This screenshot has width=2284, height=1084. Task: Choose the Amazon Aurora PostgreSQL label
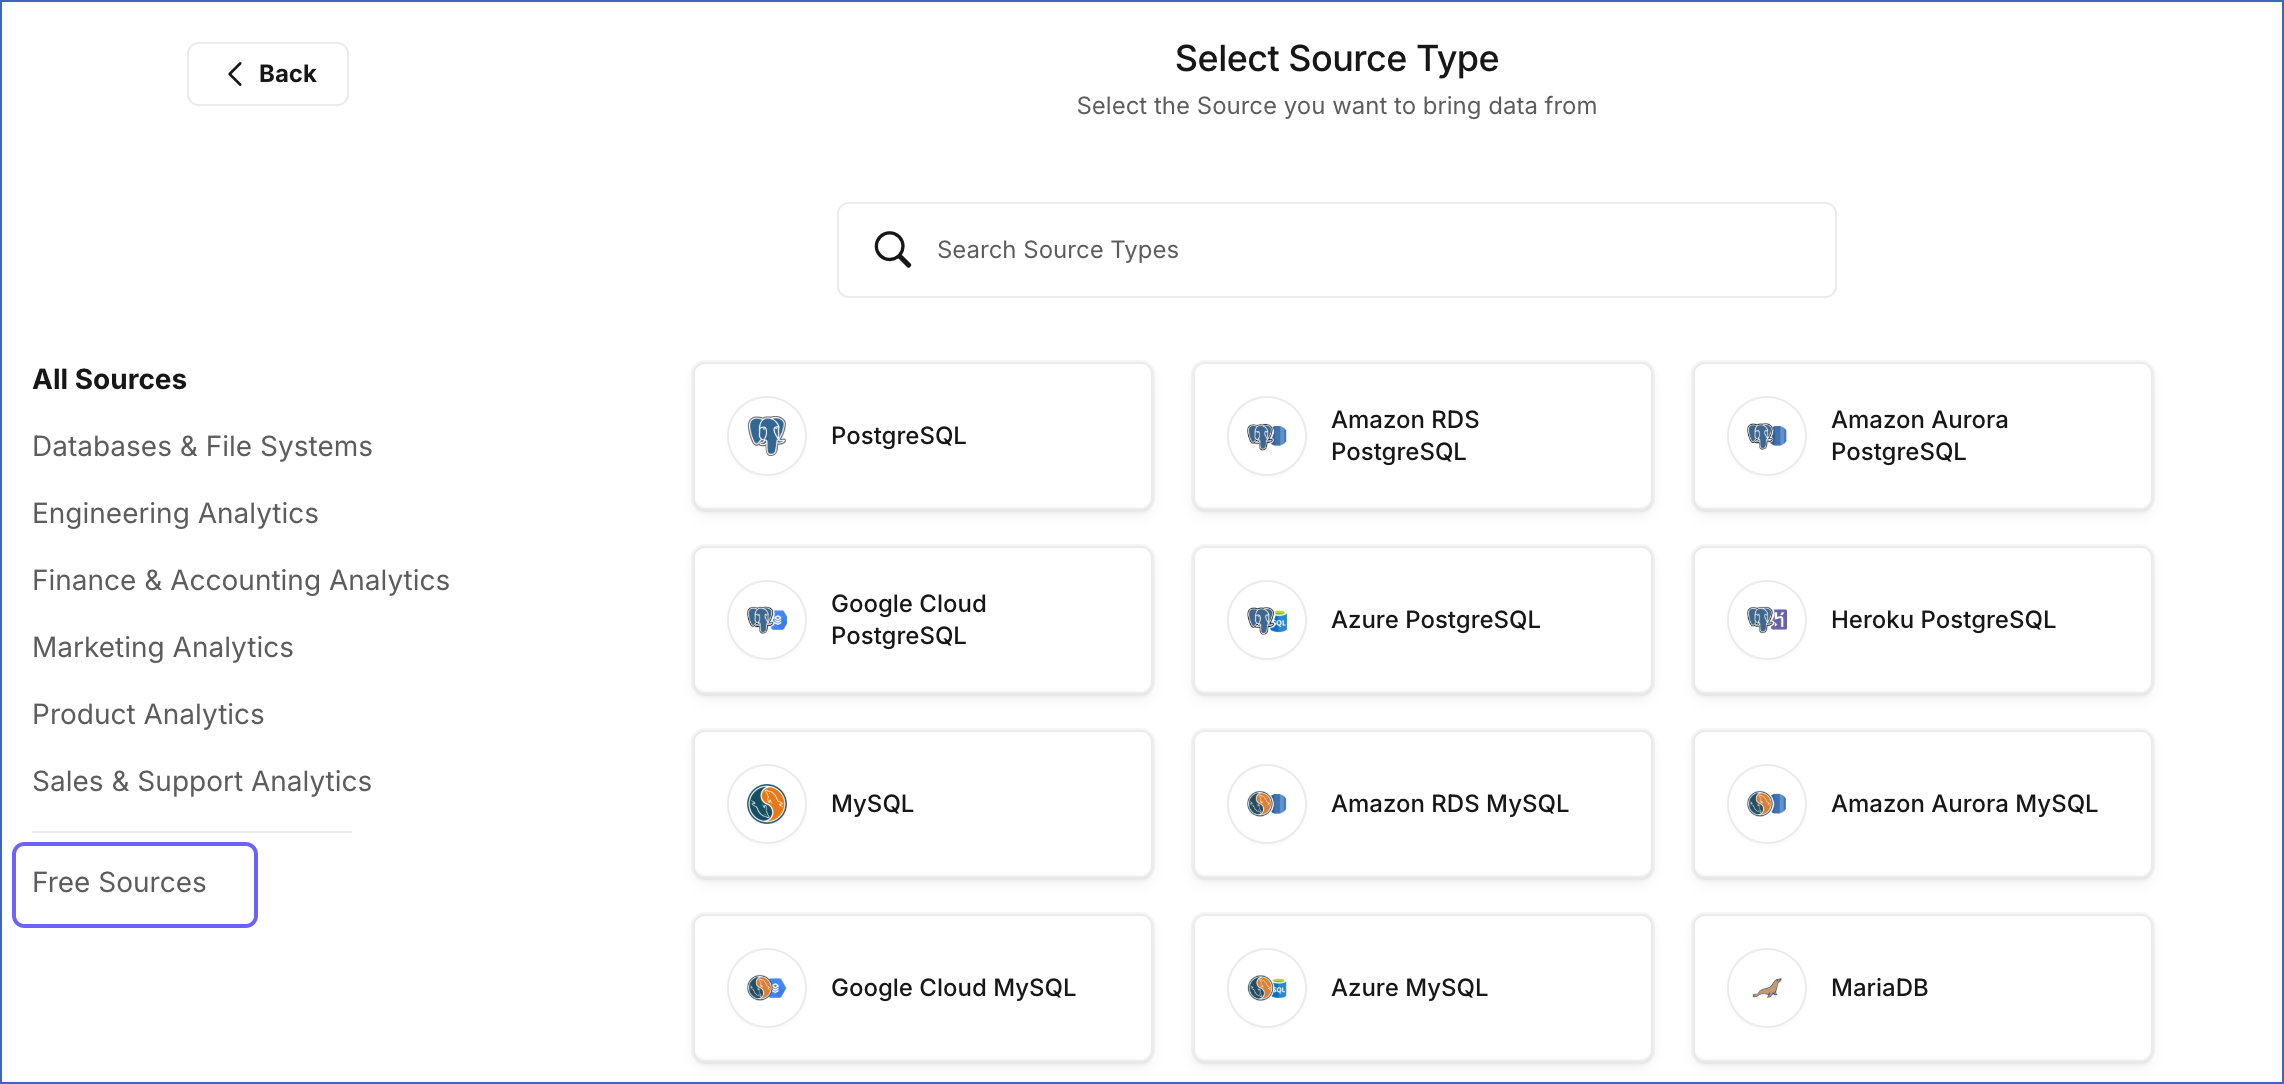(1919, 436)
